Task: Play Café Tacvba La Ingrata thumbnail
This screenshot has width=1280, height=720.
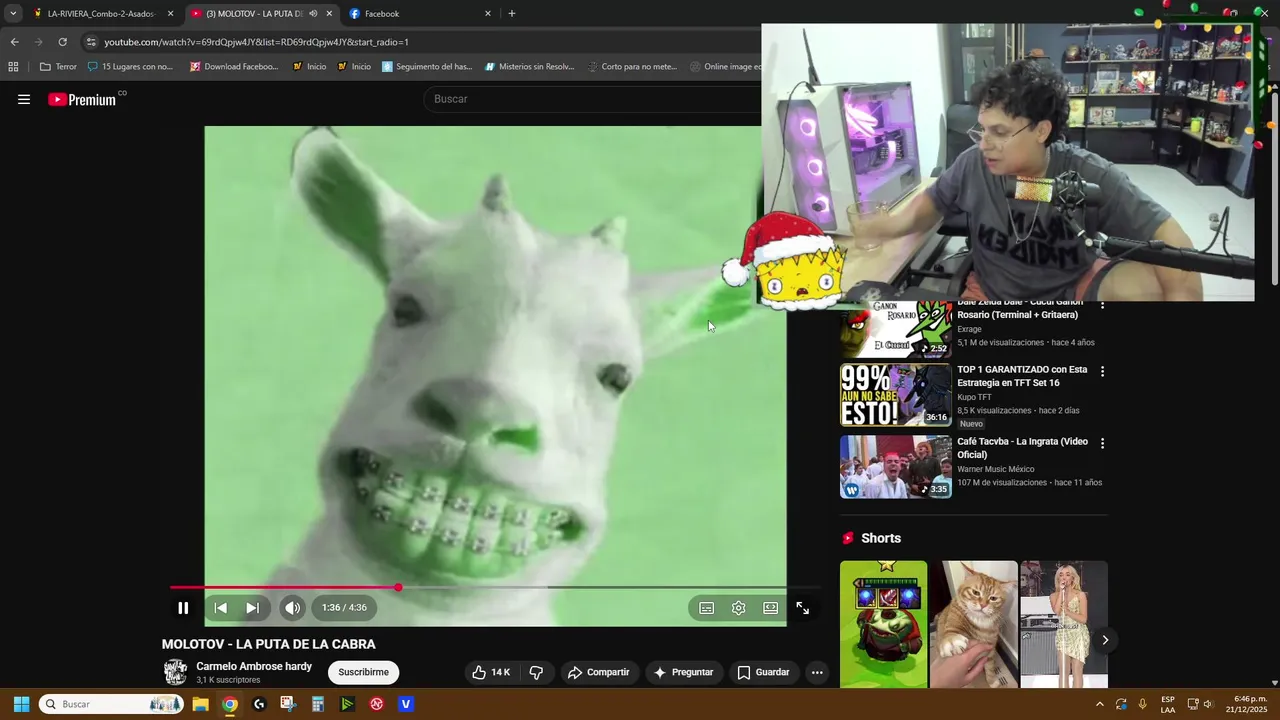Action: tap(896, 467)
